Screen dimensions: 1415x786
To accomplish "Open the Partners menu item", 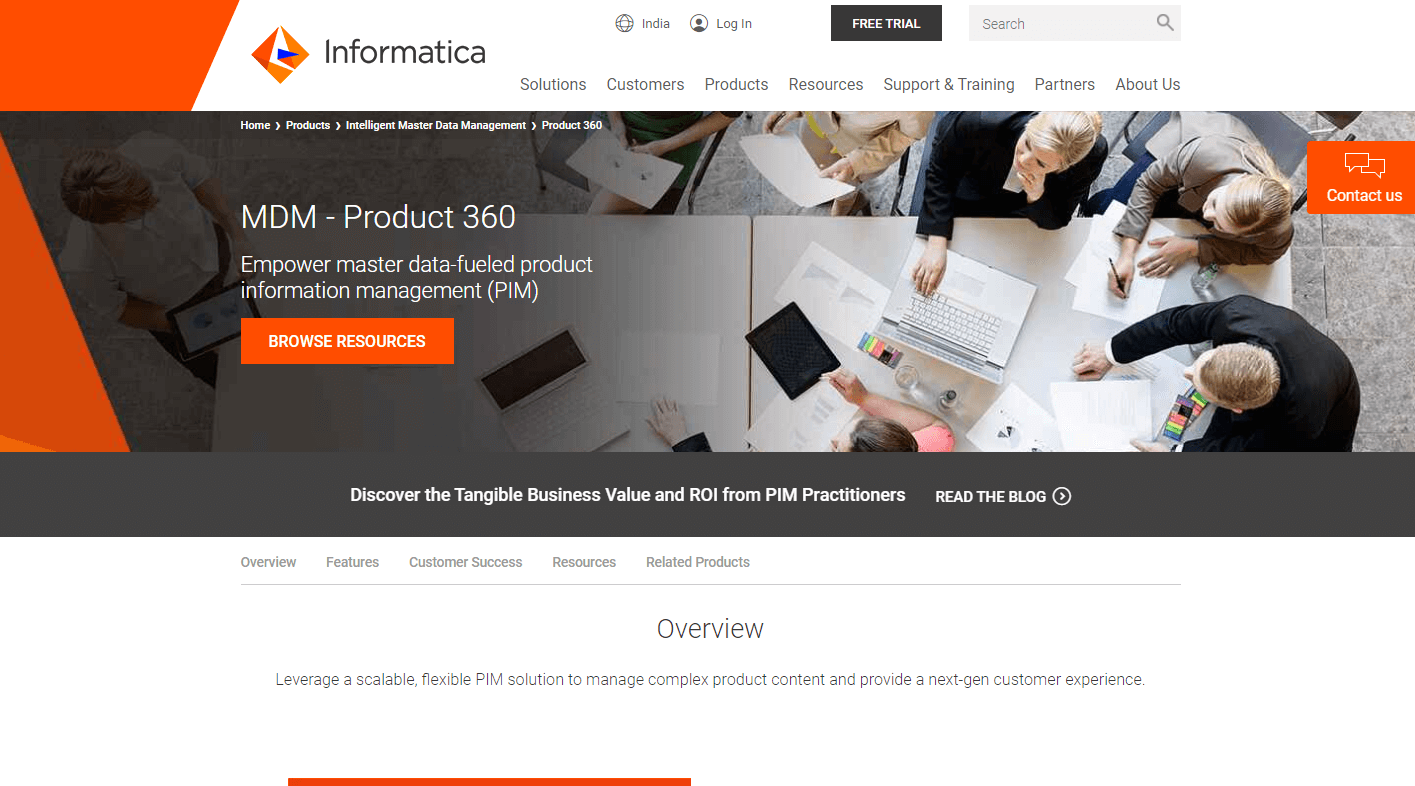I will click(1064, 84).
